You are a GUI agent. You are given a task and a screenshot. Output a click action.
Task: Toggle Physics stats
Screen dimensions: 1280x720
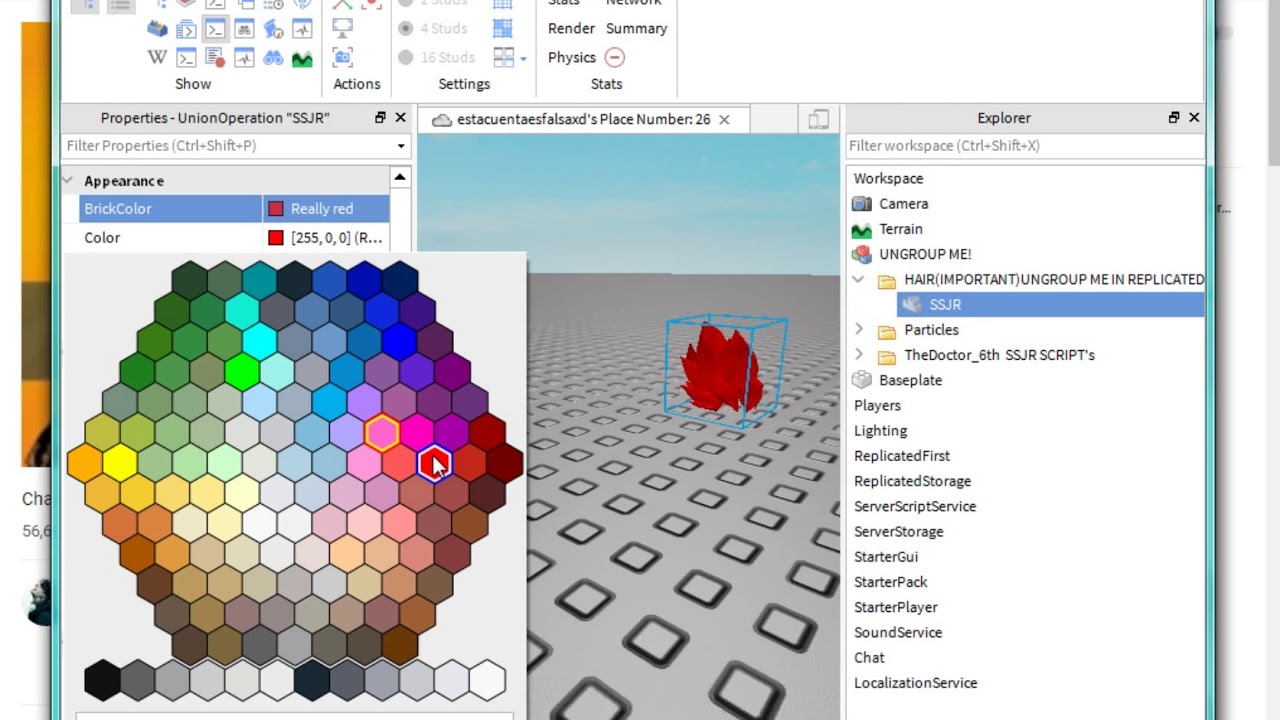(x=571, y=57)
